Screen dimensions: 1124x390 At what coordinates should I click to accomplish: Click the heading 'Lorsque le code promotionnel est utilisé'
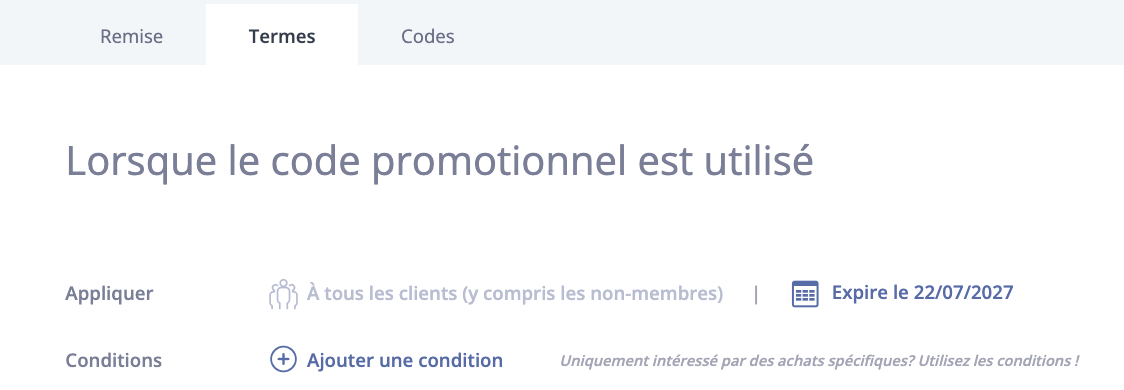pos(439,162)
